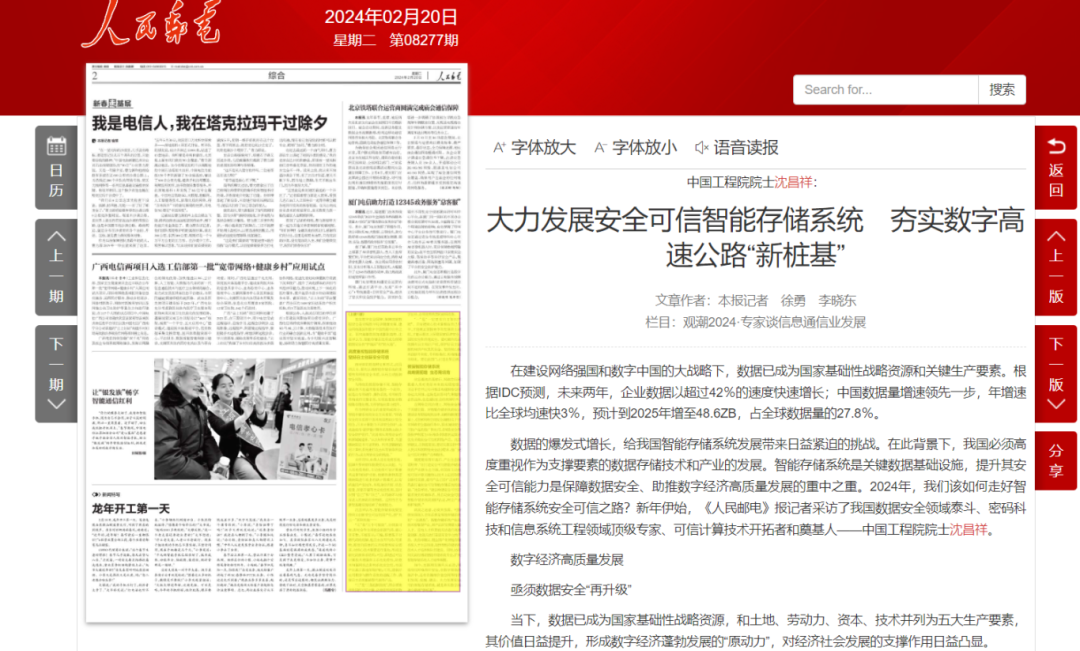Enlarge font size (字体放大)
This screenshot has height=651, width=1080.
pyautogui.click(x=535, y=147)
